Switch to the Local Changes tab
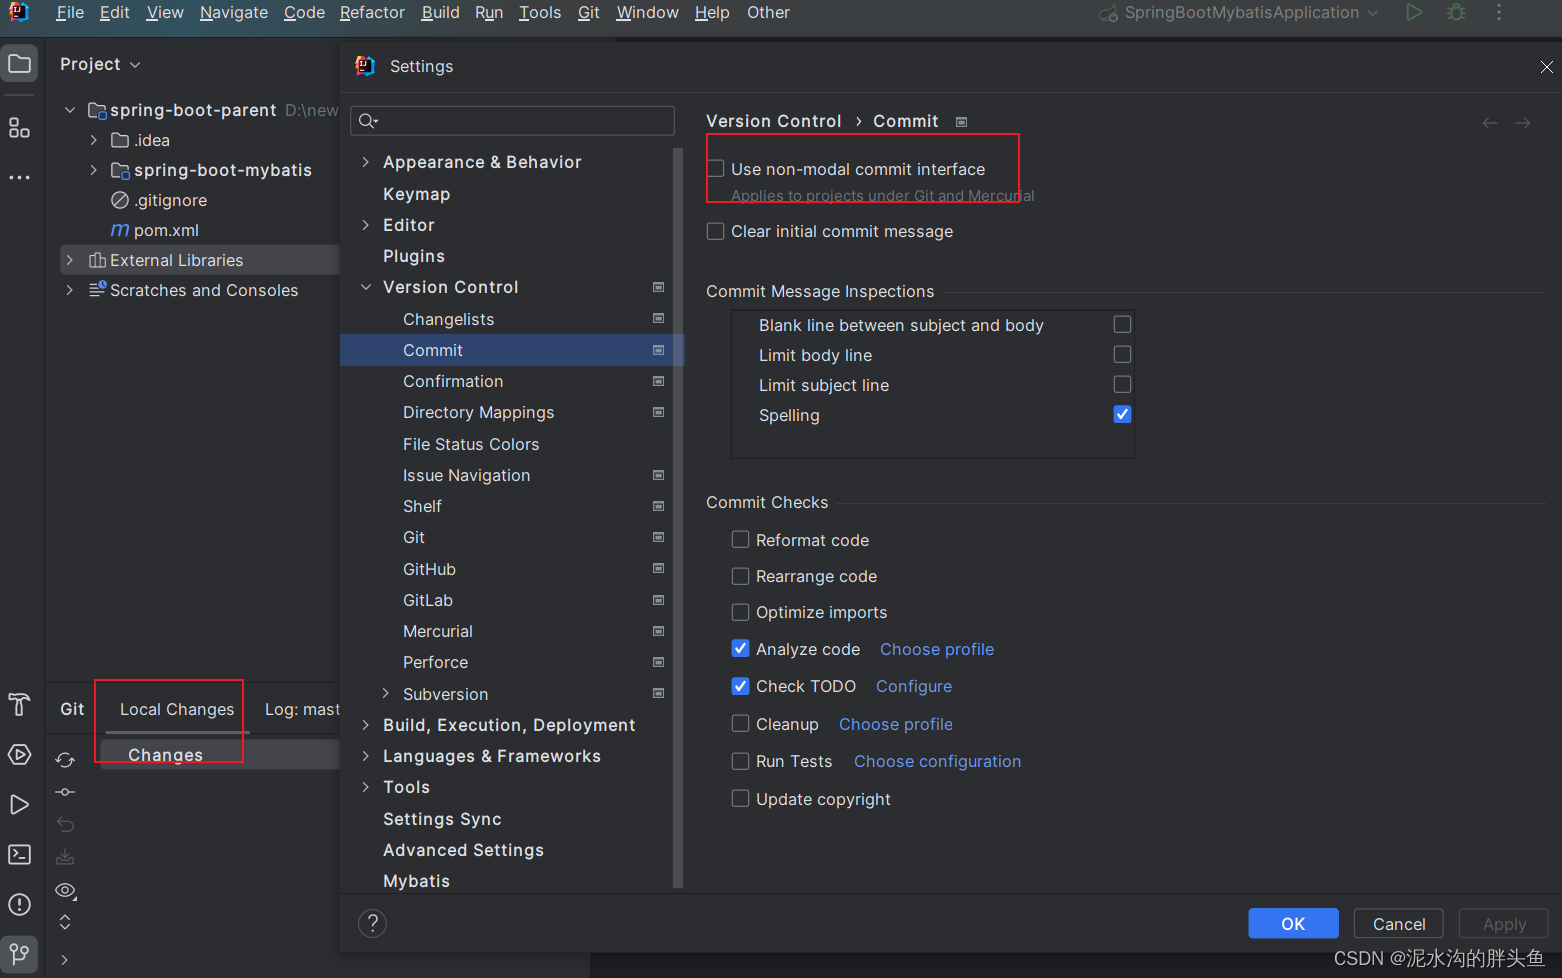The image size is (1562, 978). click(x=177, y=709)
